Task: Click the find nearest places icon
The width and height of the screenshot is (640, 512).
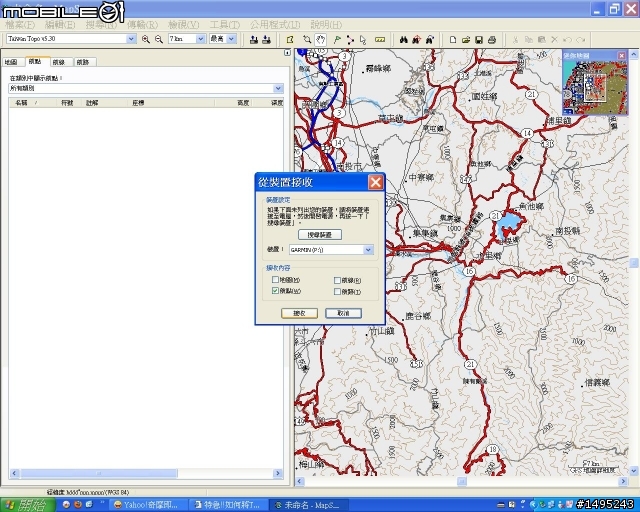Action: pos(416,40)
